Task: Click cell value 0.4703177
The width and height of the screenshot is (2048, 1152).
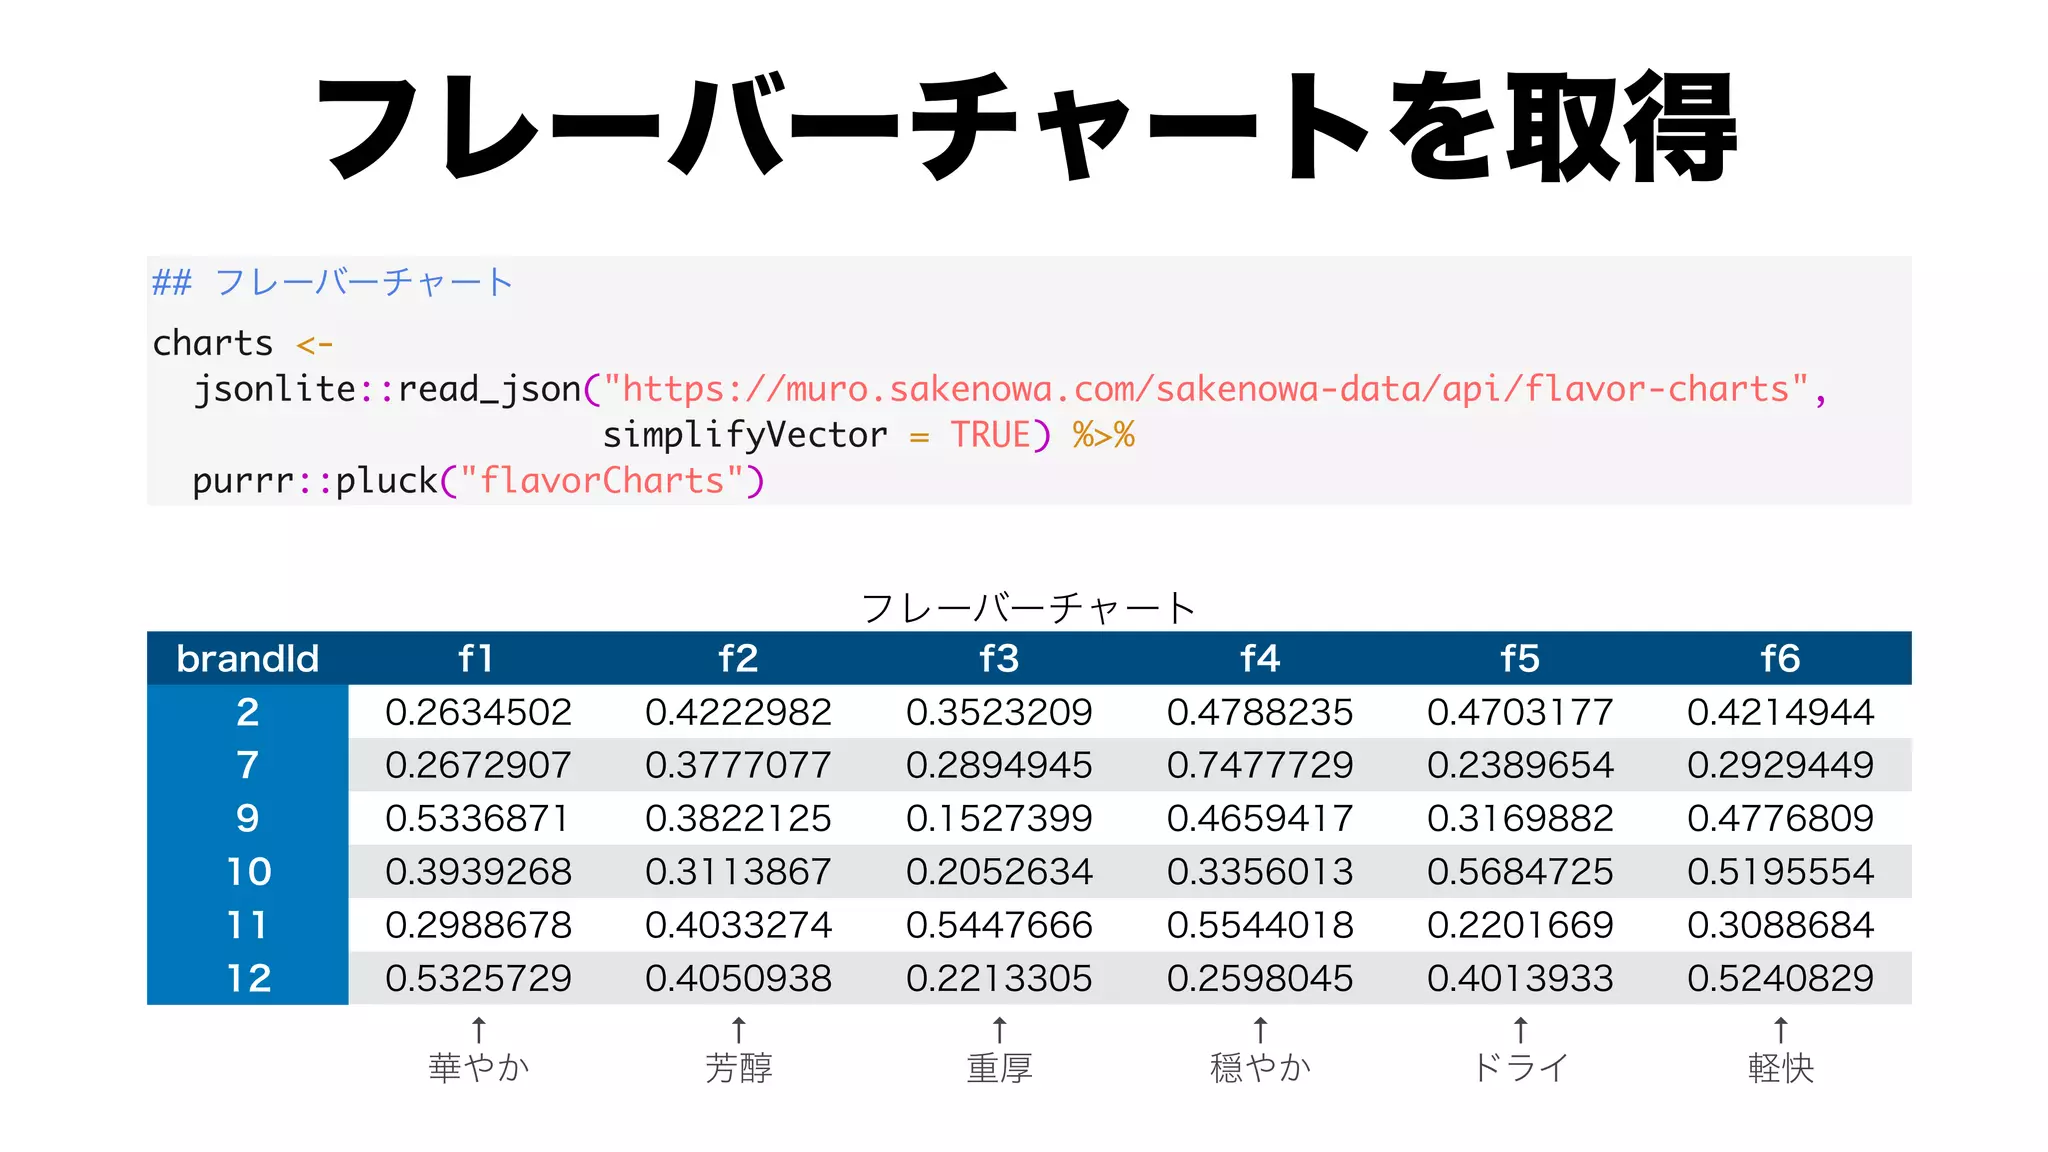Action: pyautogui.click(x=1520, y=712)
